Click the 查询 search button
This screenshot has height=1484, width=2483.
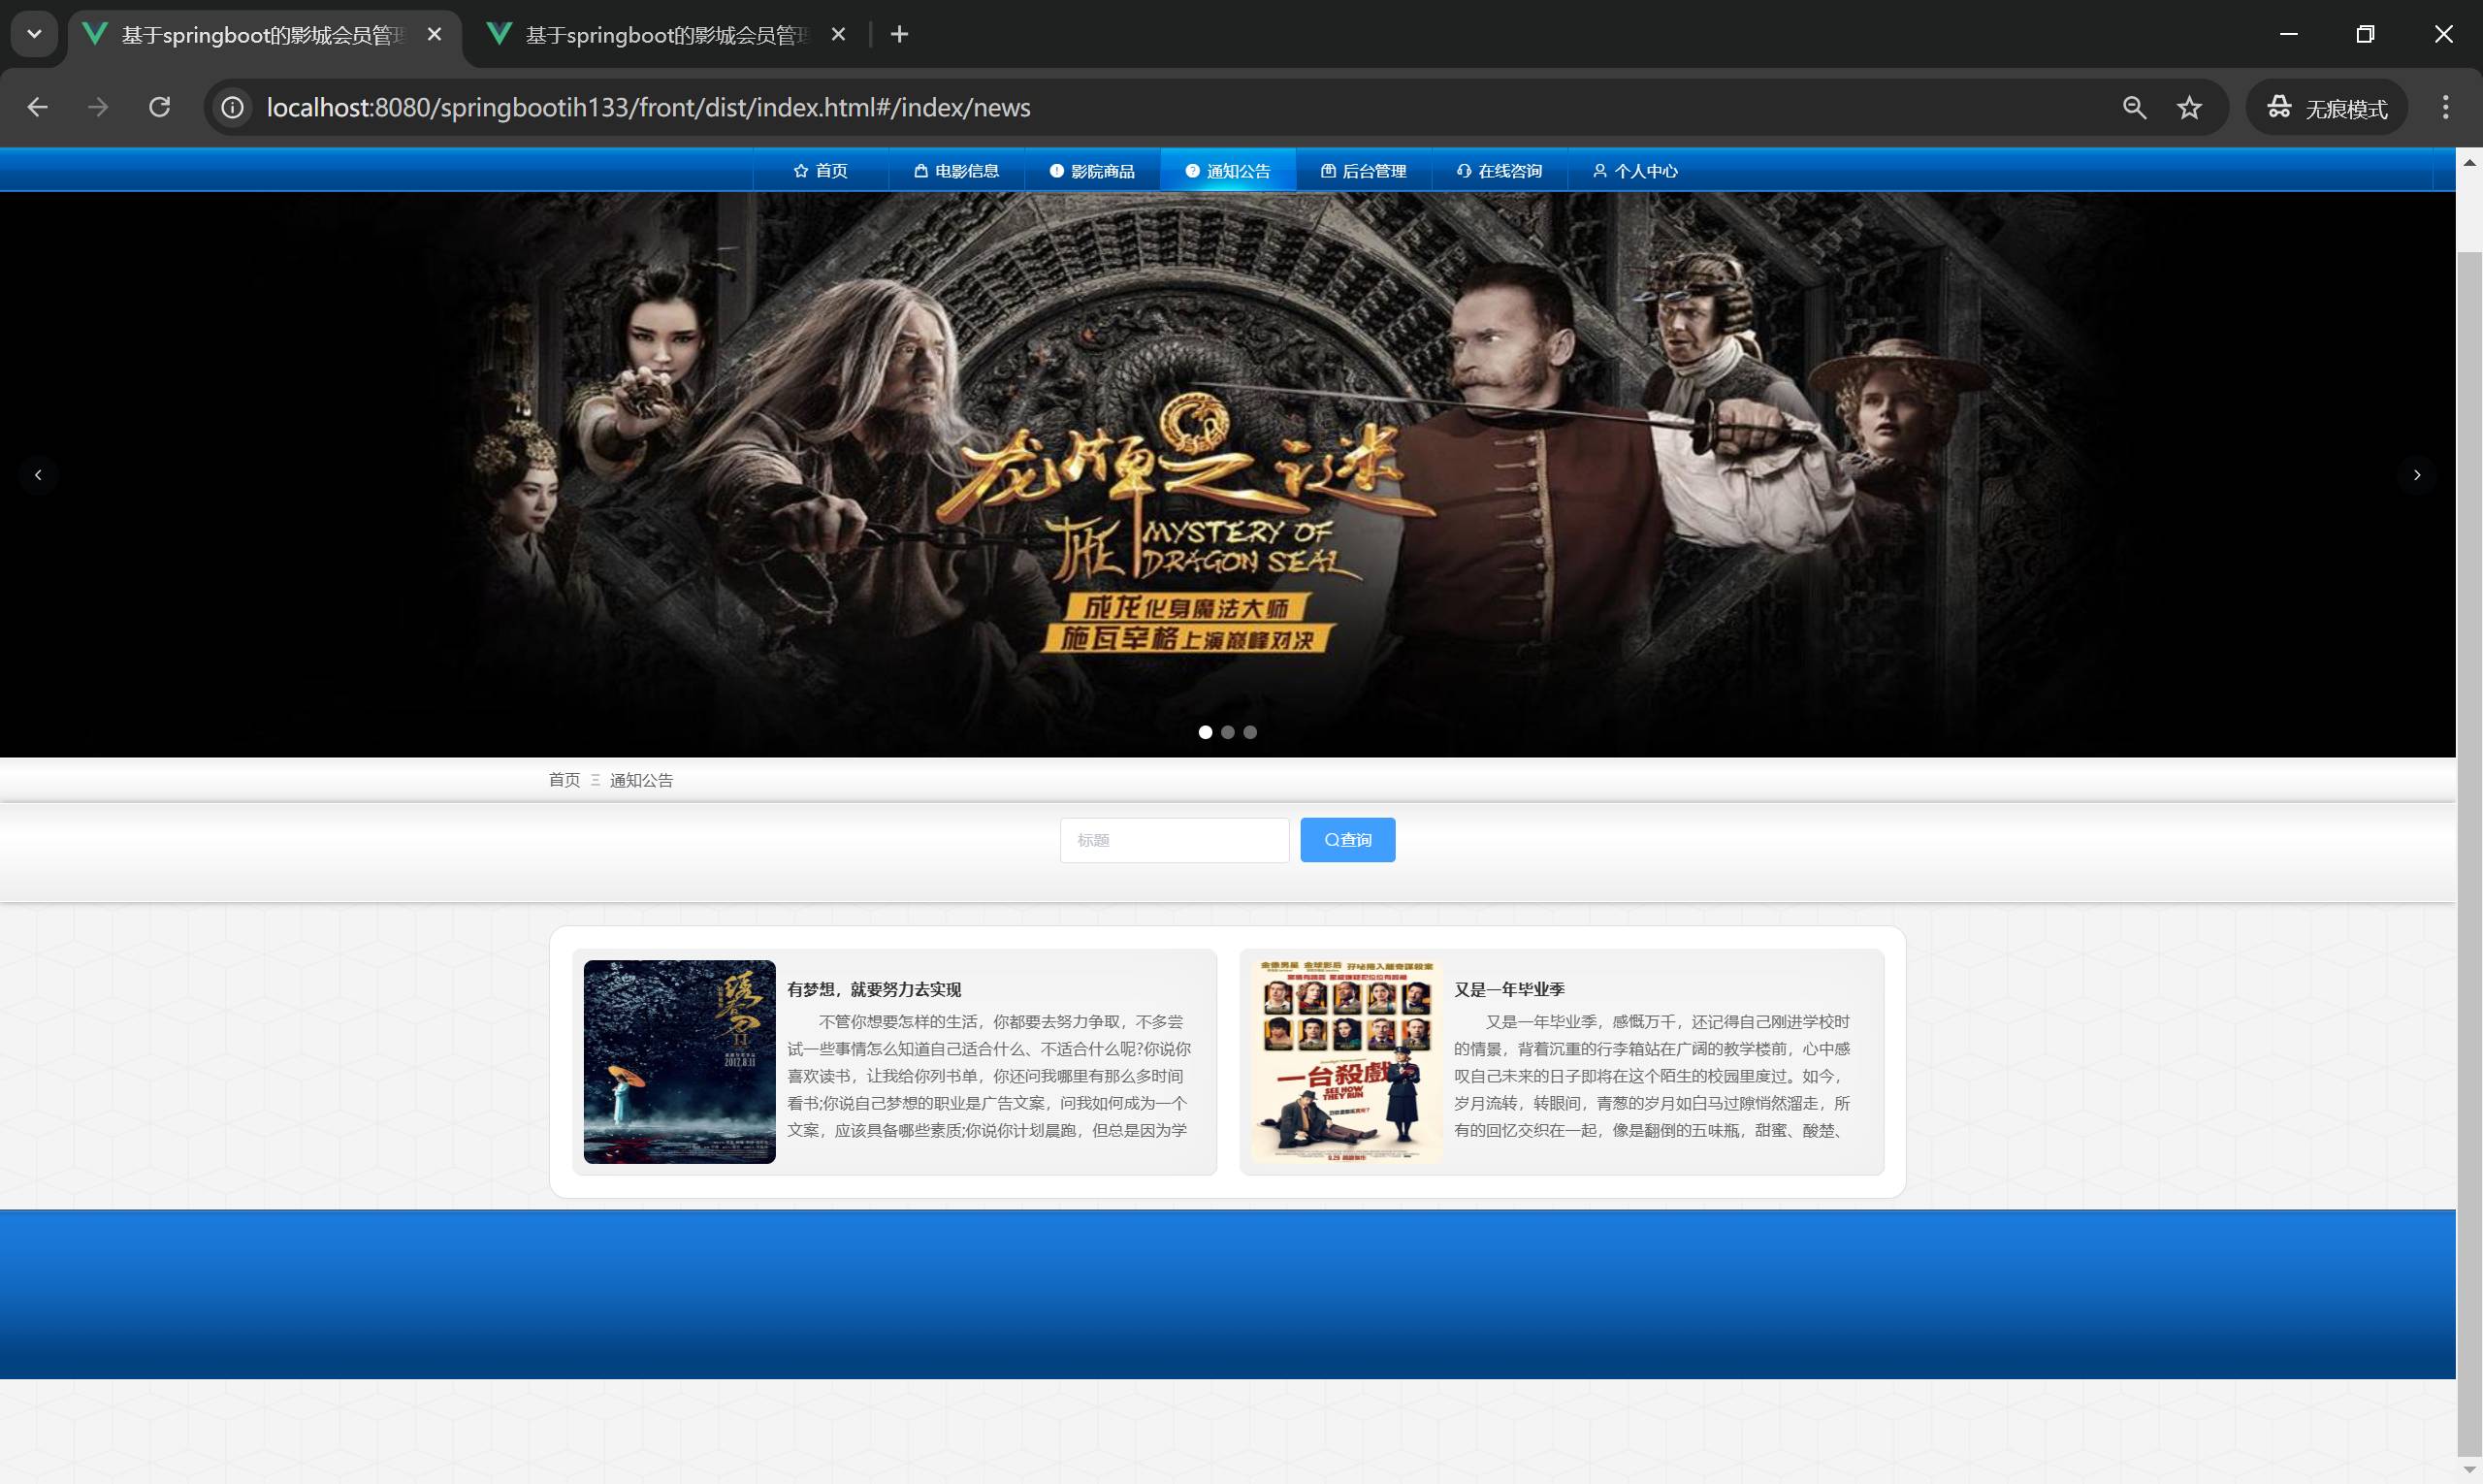click(1347, 840)
